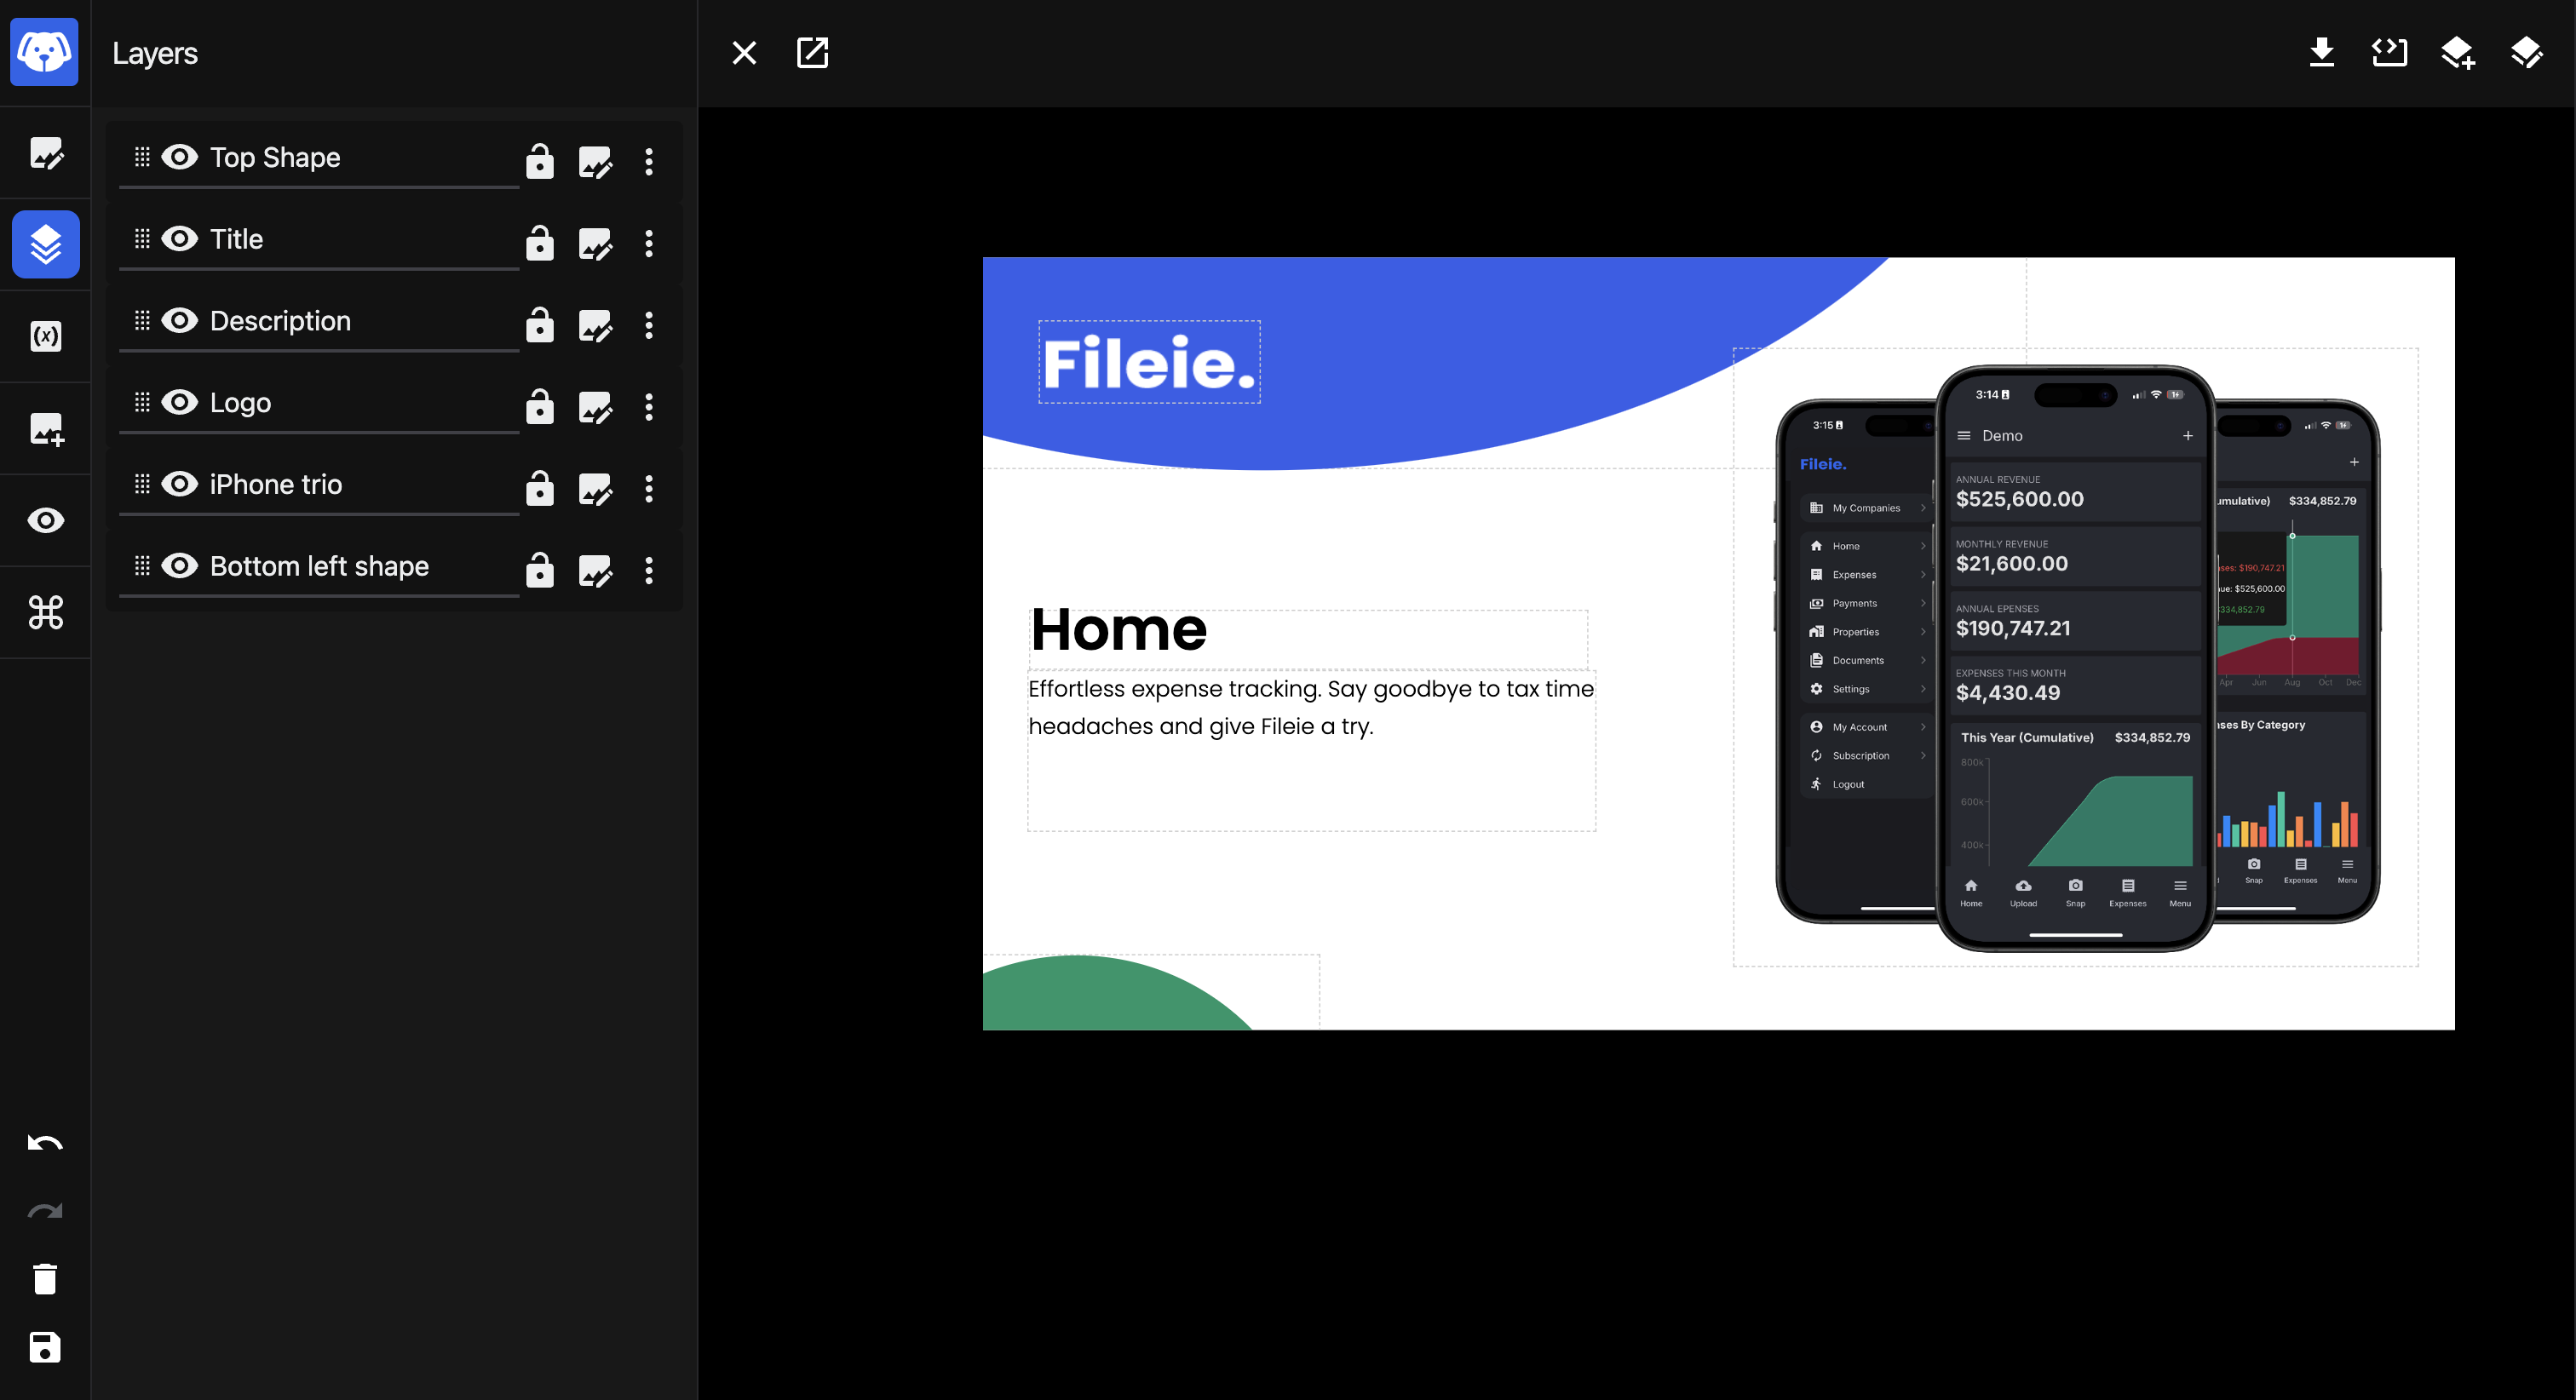Select the Home title text on canvas
The height and width of the screenshot is (1400, 2576).
1118,629
